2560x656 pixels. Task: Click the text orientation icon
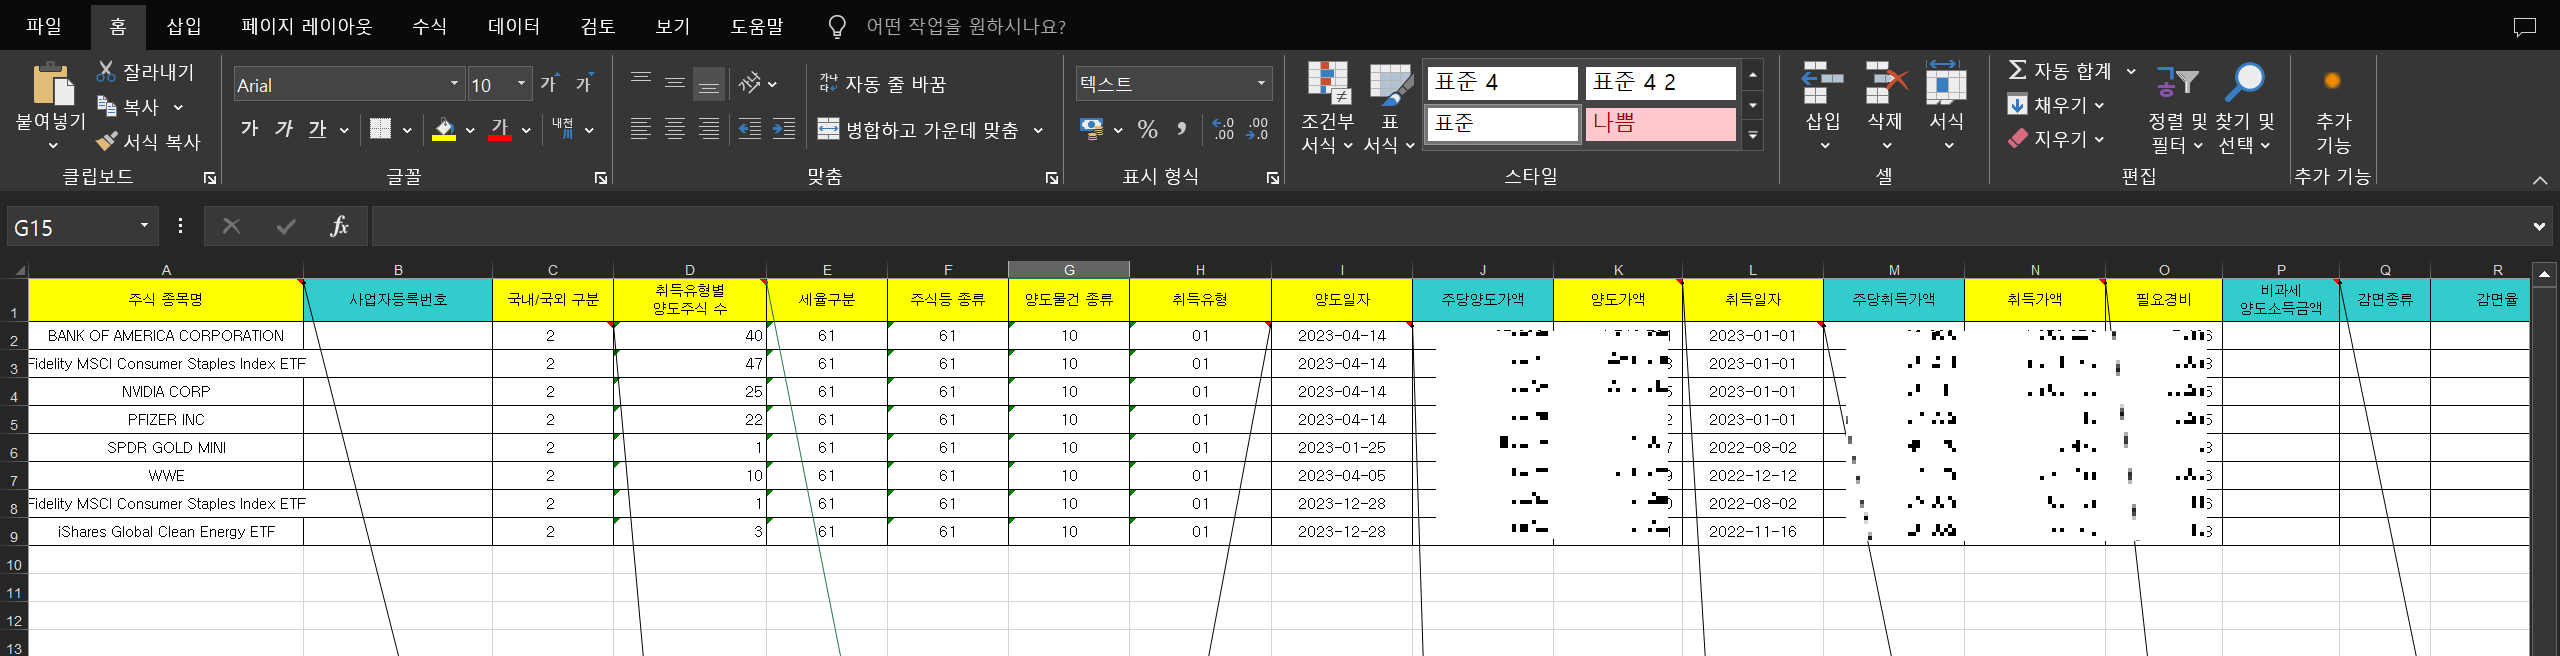(750, 83)
